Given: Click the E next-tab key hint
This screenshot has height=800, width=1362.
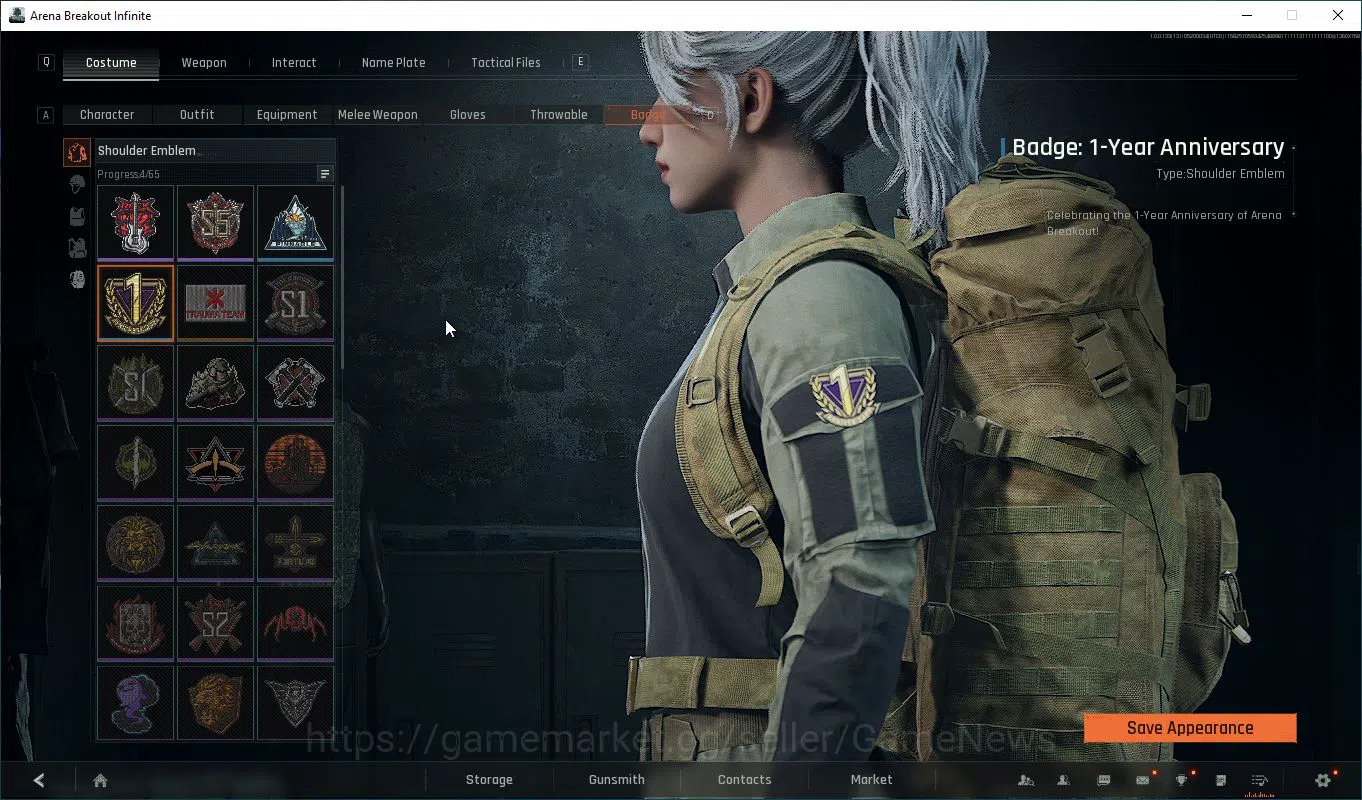Looking at the screenshot, I should 580,62.
